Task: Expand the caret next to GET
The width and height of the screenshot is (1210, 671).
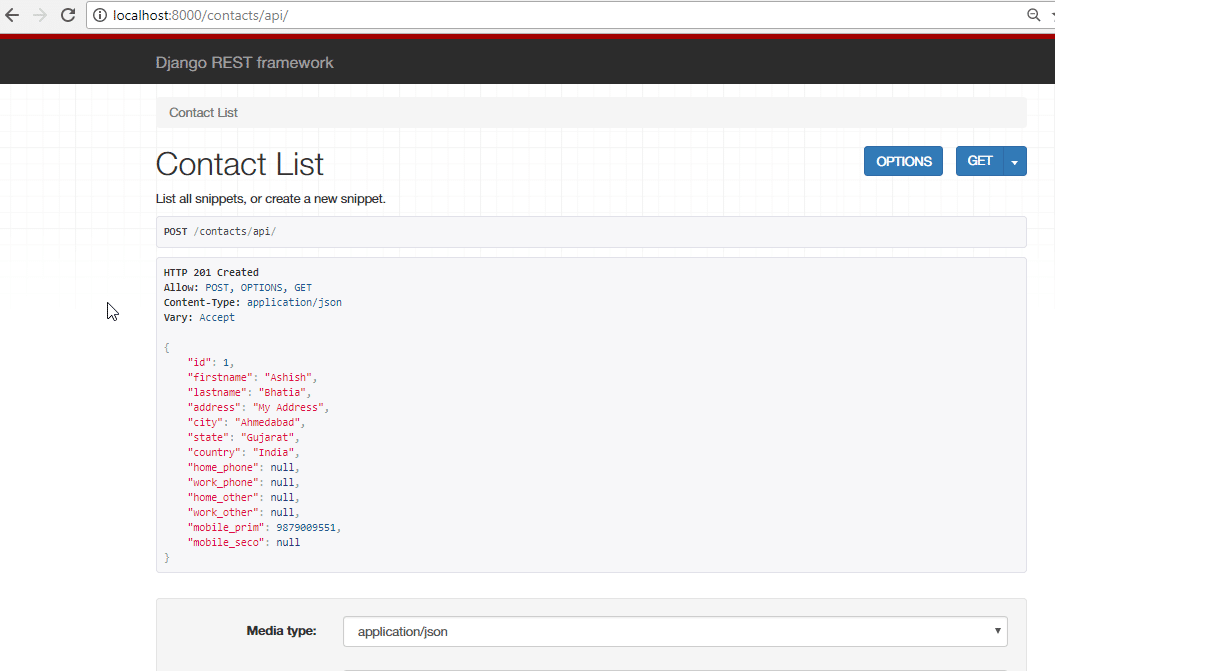Action: click(1014, 162)
